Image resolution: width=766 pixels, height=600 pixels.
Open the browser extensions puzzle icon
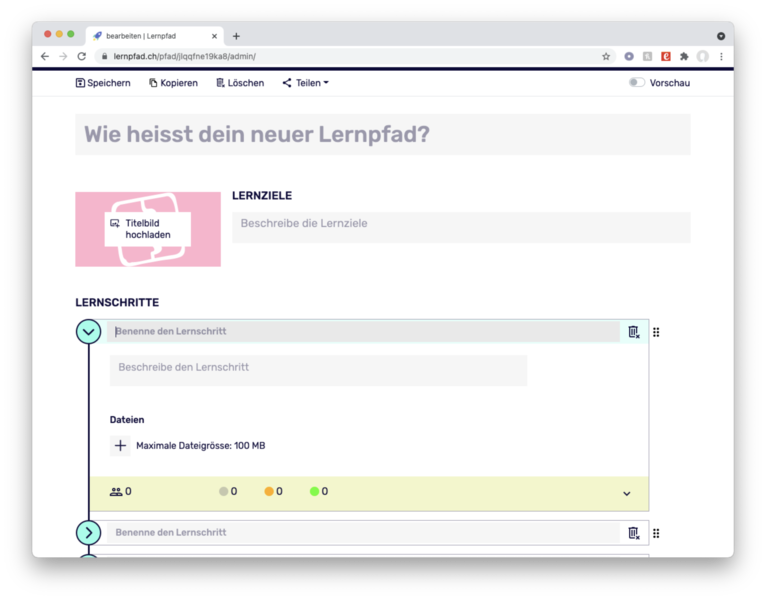pos(684,57)
